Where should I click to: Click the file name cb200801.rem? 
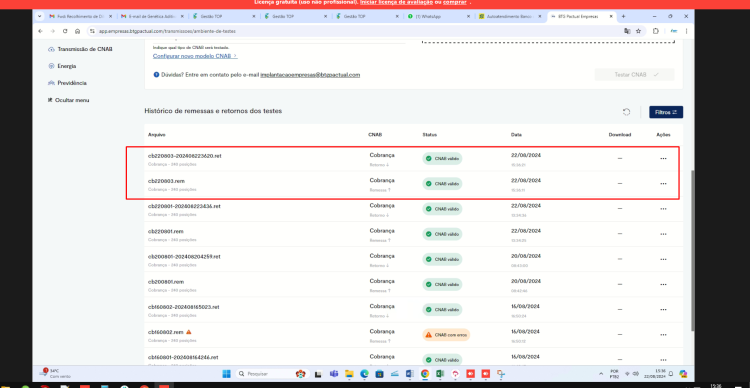[166, 282]
